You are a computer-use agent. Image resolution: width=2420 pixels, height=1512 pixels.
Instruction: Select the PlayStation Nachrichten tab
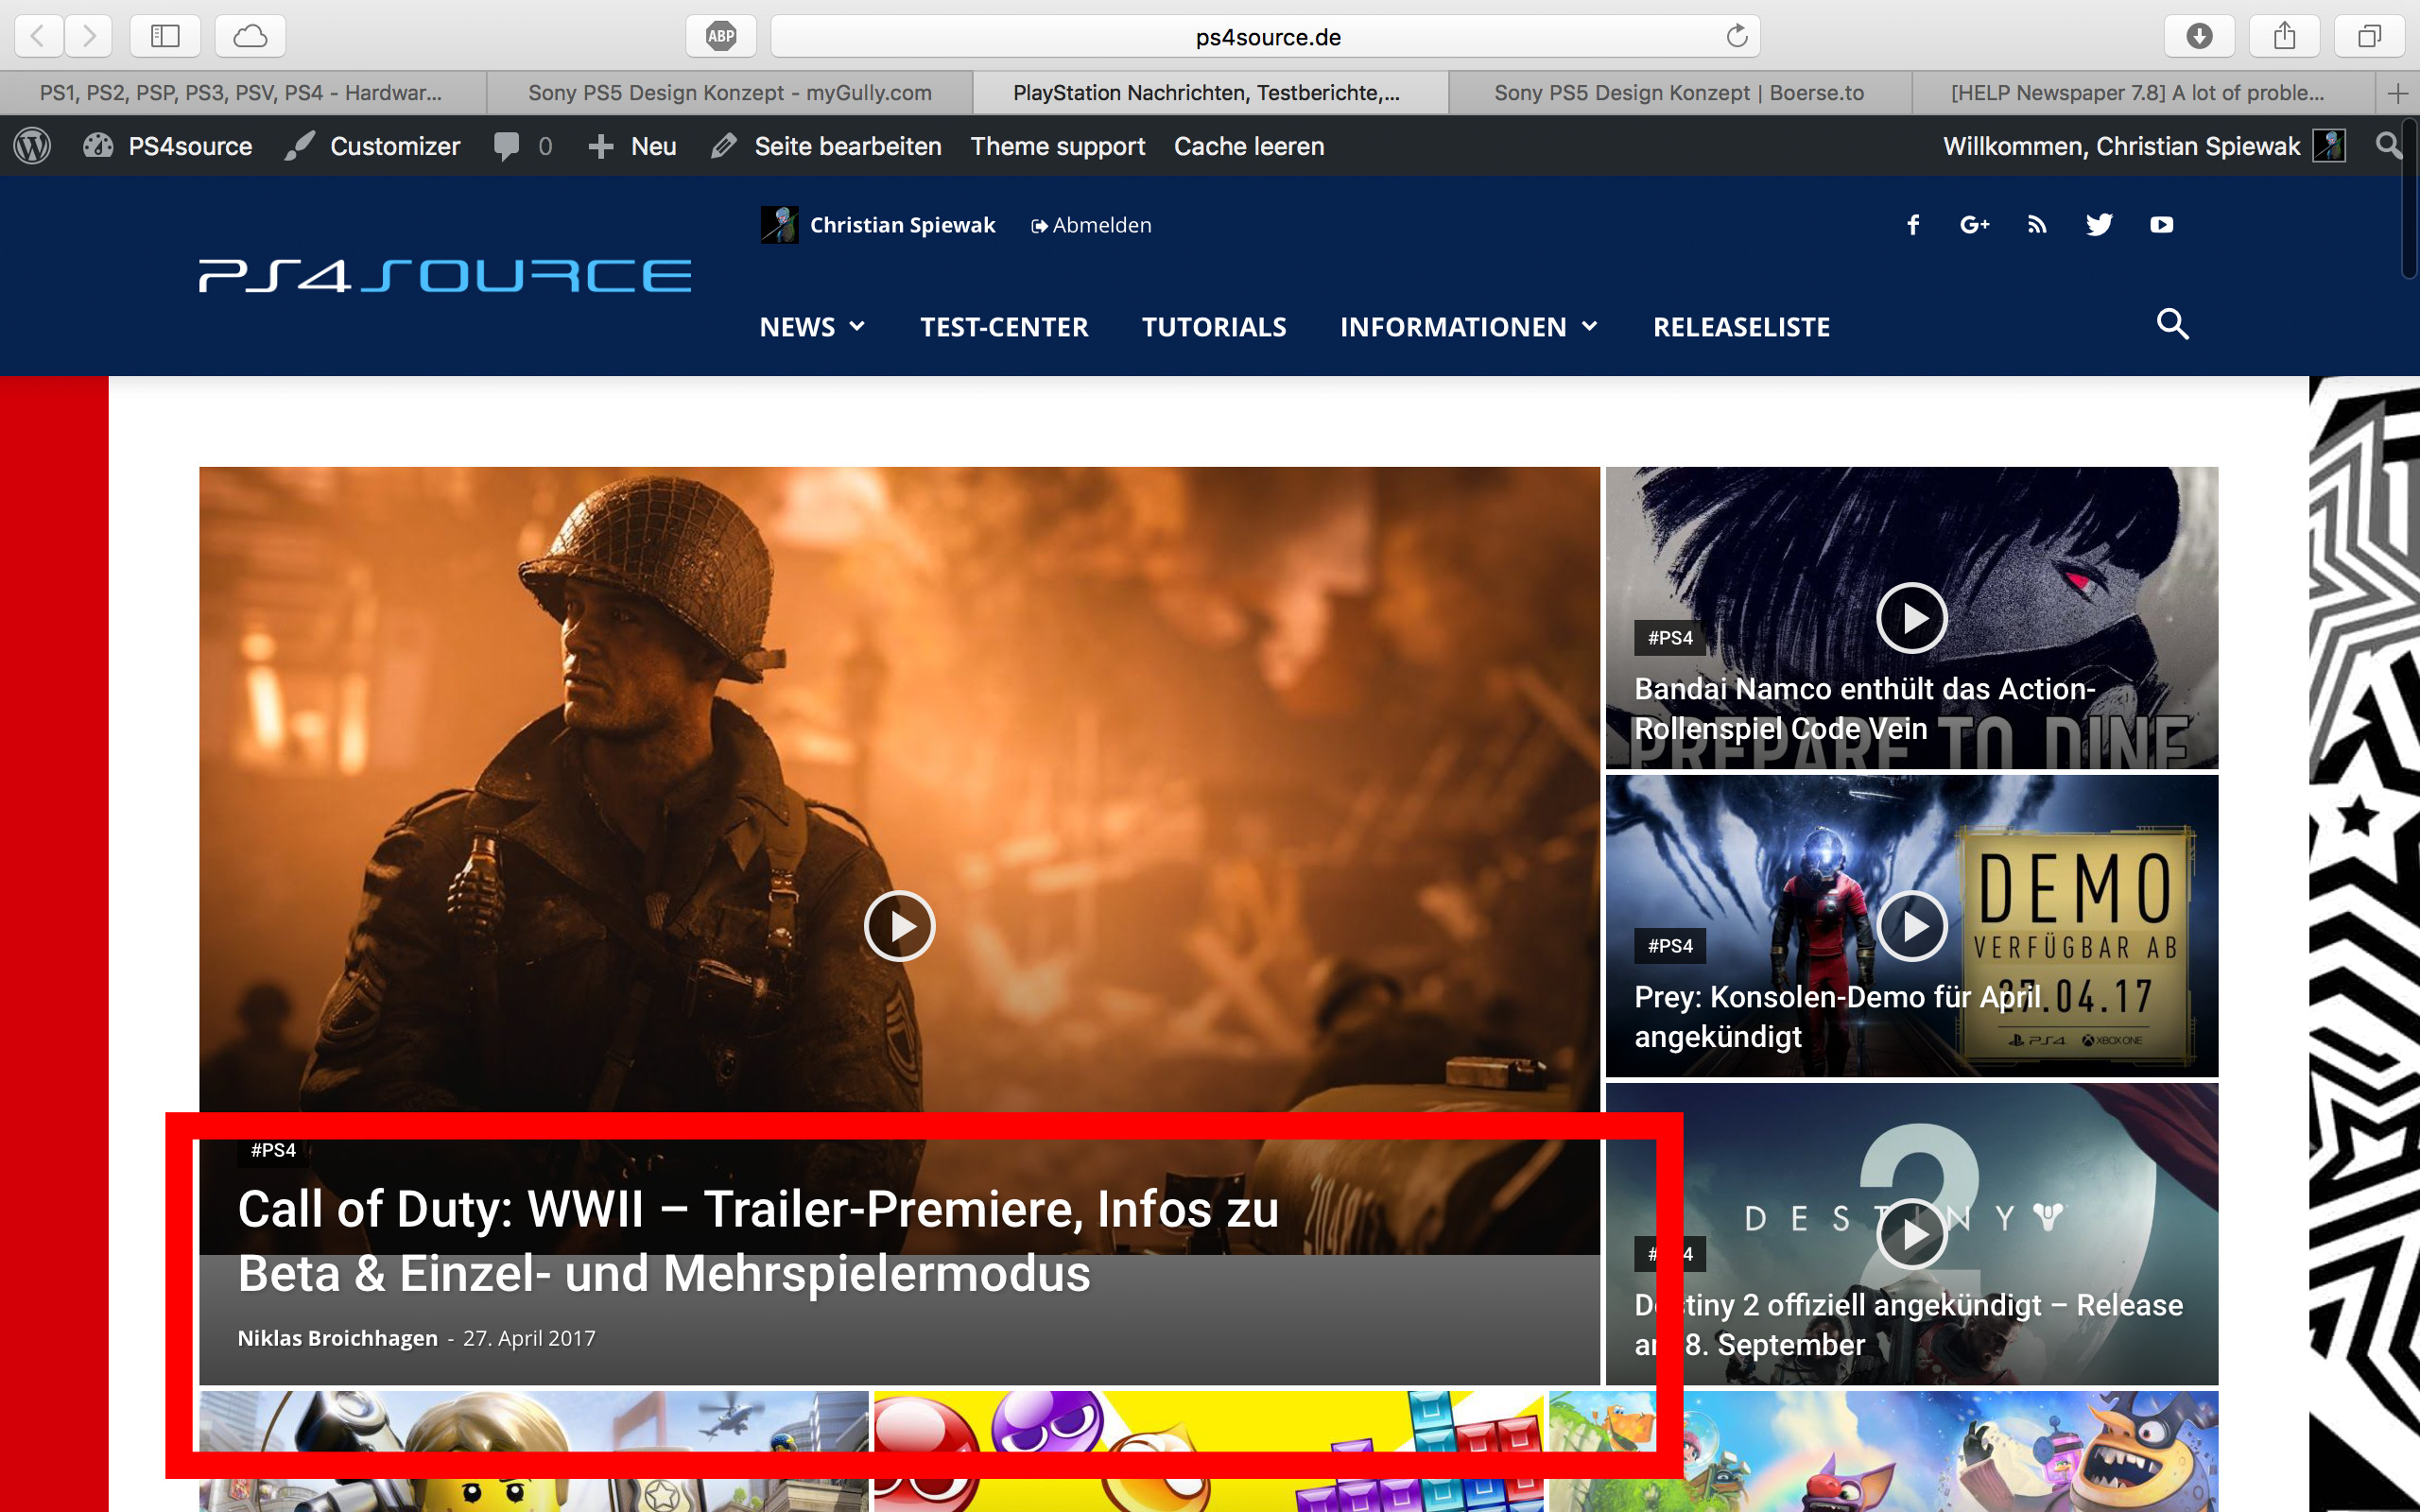click(x=1210, y=93)
